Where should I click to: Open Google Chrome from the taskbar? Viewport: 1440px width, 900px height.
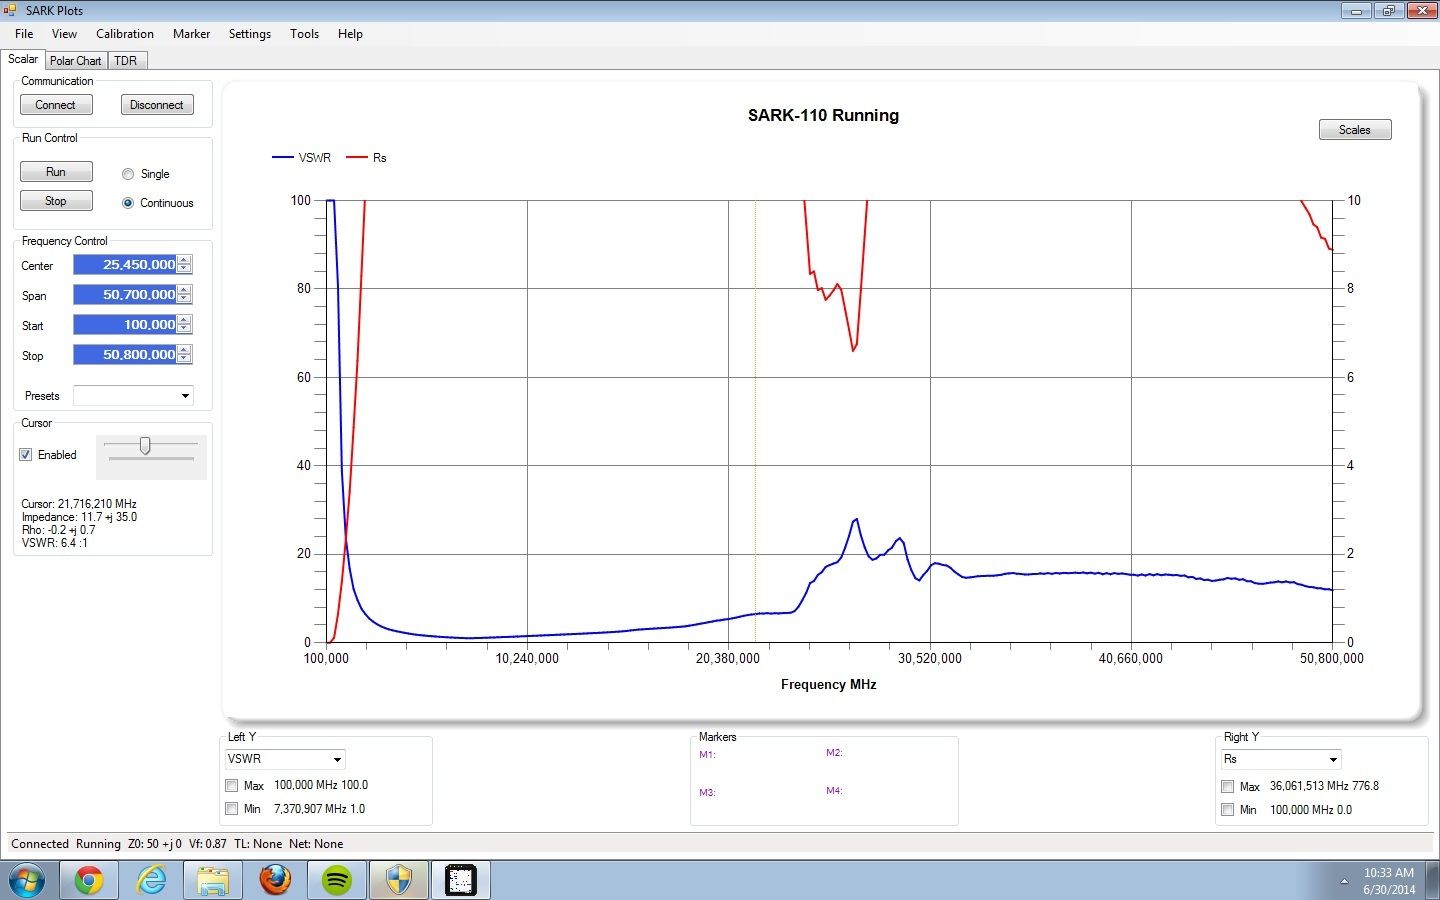(89, 880)
